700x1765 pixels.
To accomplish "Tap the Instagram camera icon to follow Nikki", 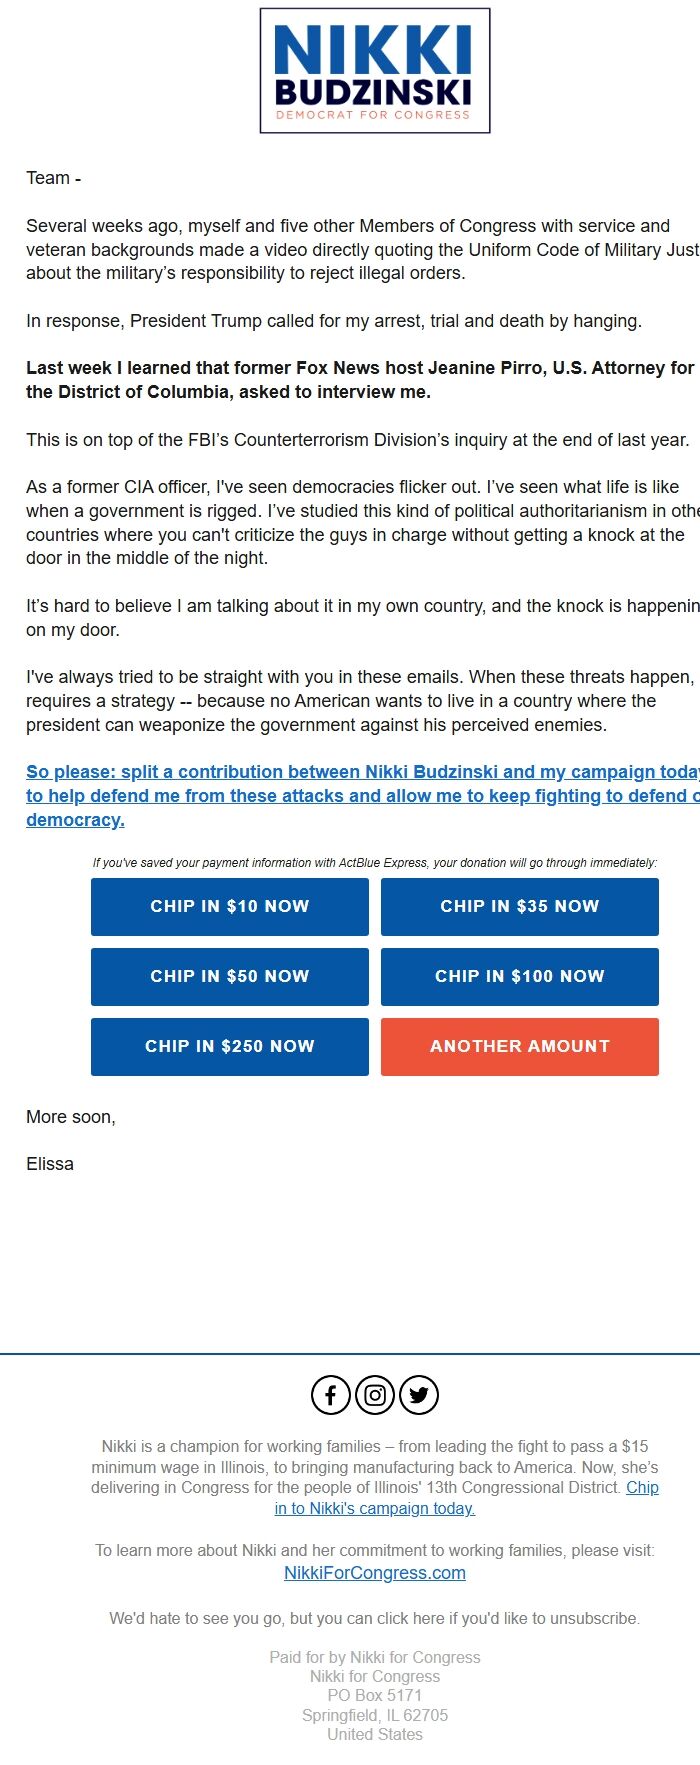I will 374,1395.
